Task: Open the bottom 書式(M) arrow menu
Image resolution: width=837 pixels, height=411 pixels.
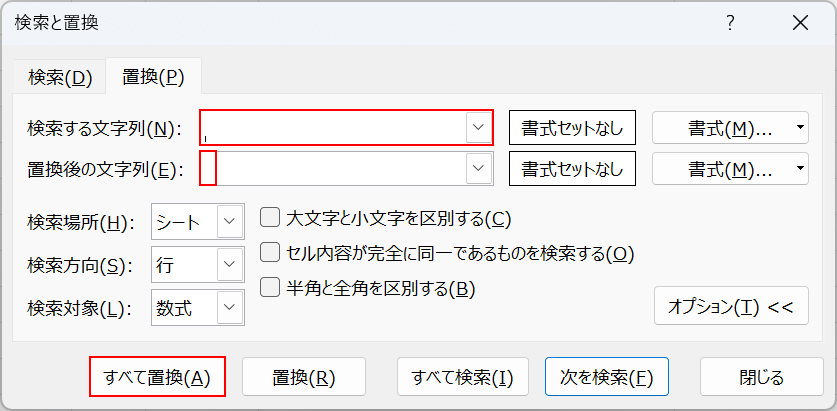Action: [800, 169]
